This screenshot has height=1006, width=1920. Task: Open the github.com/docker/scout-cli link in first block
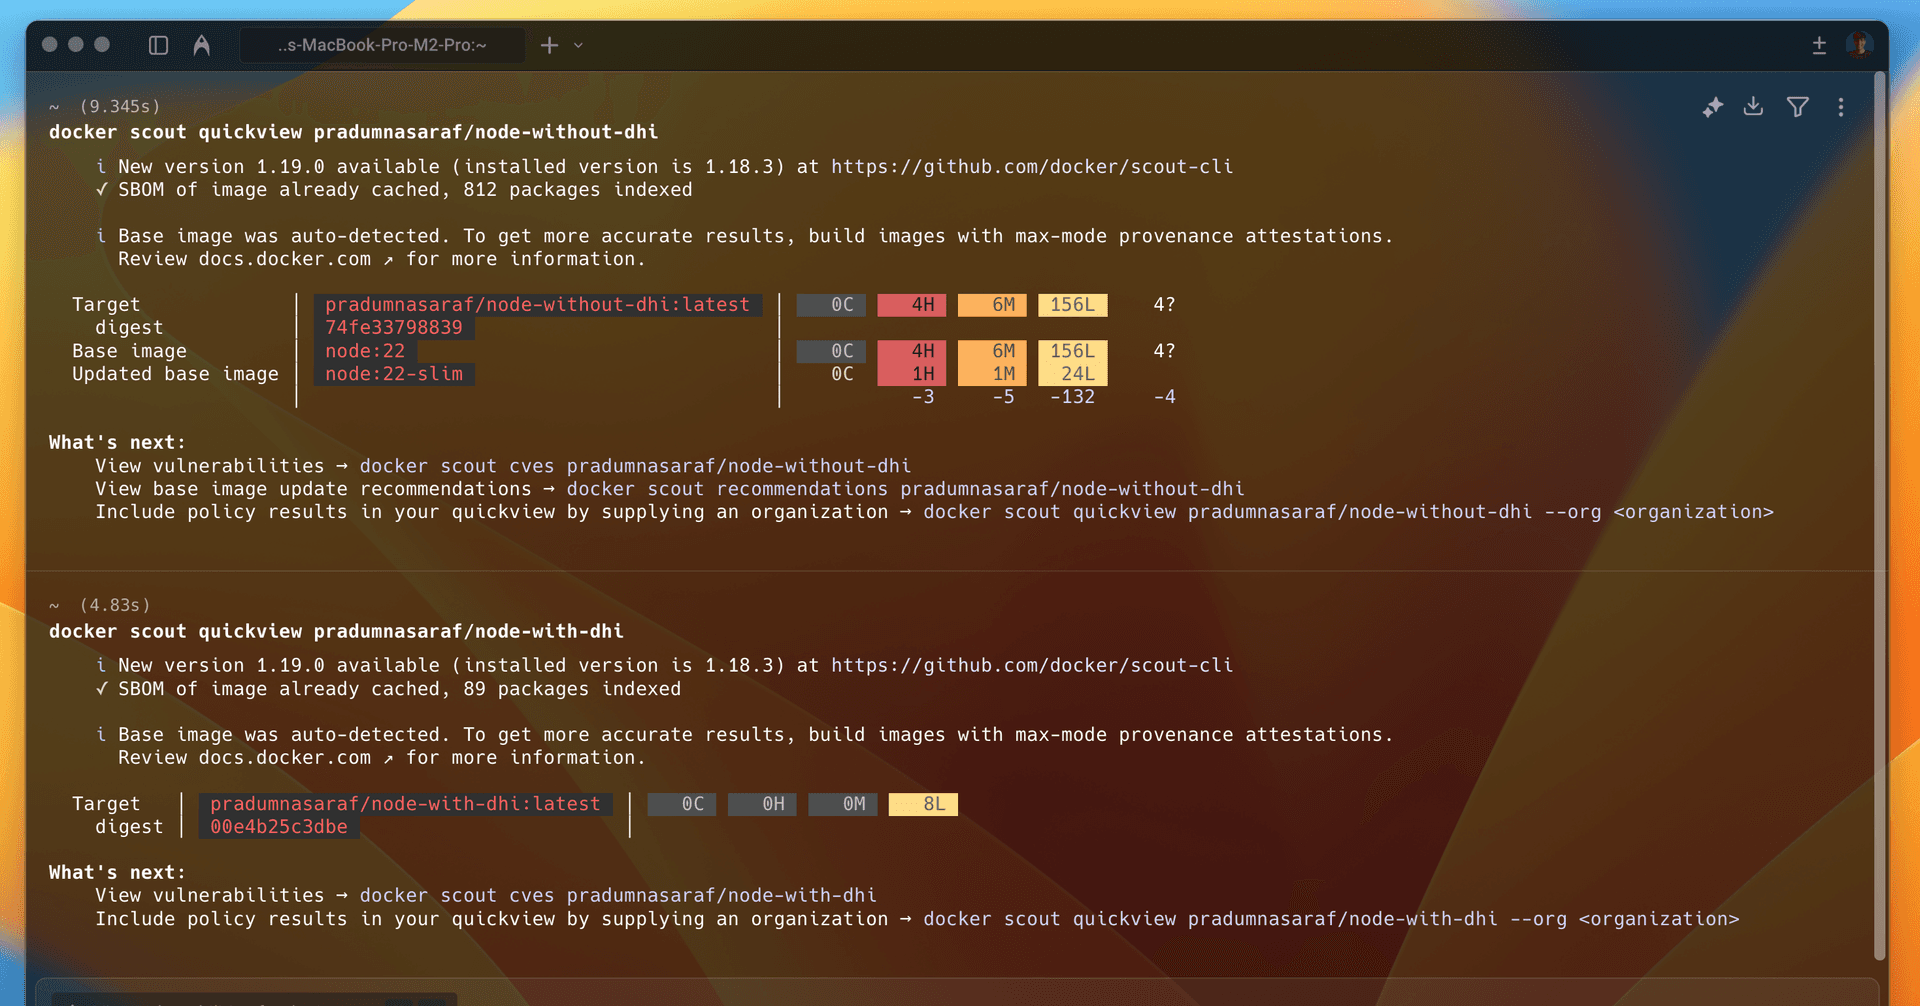1032,167
